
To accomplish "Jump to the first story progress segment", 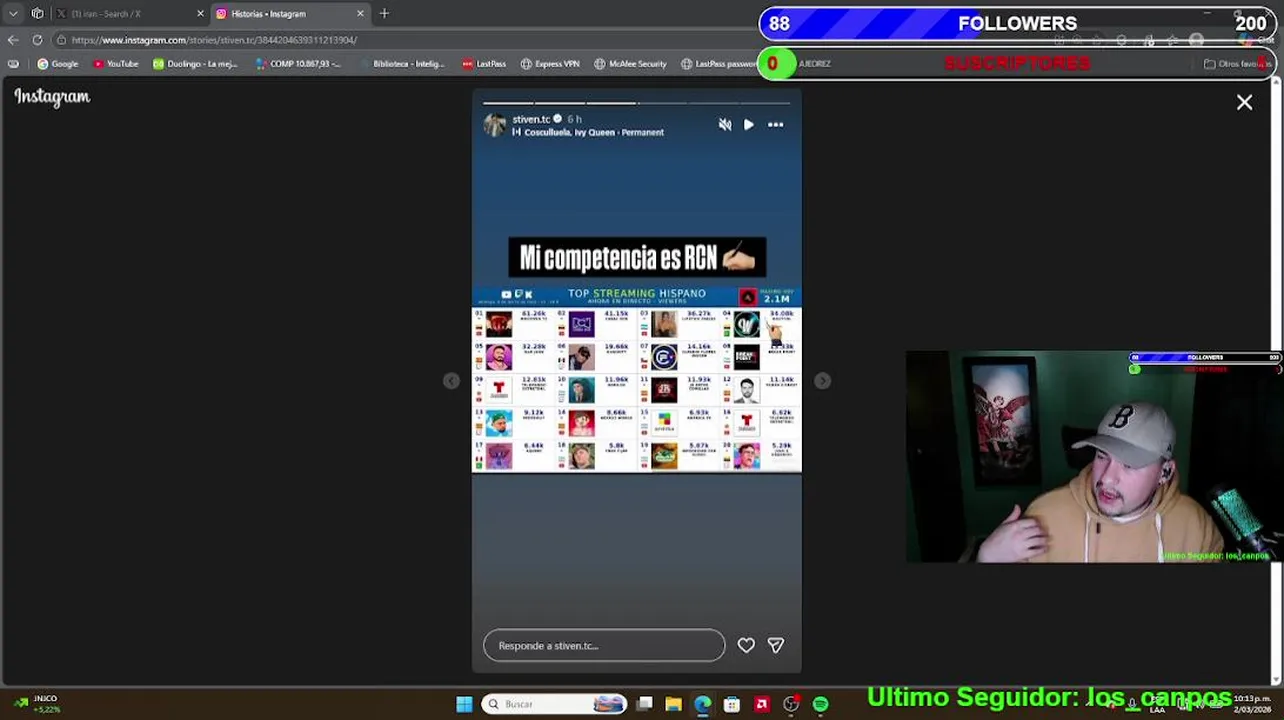I will (508, 103).
